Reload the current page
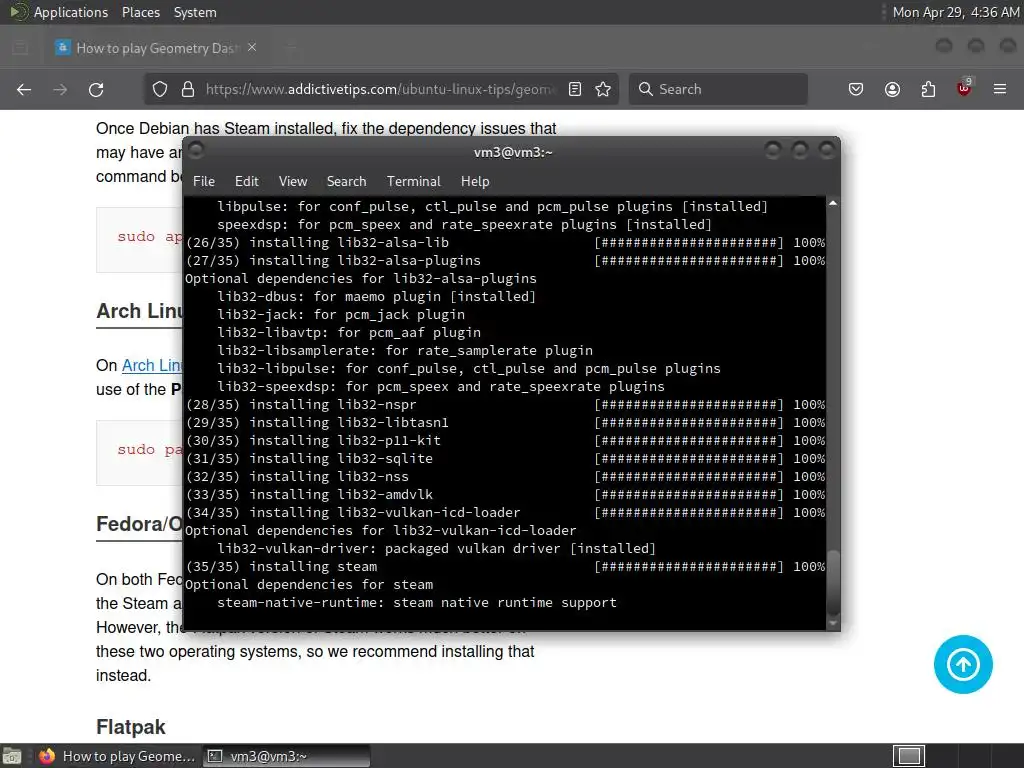The image size is (1024, 768). click(x=96, y=89)
